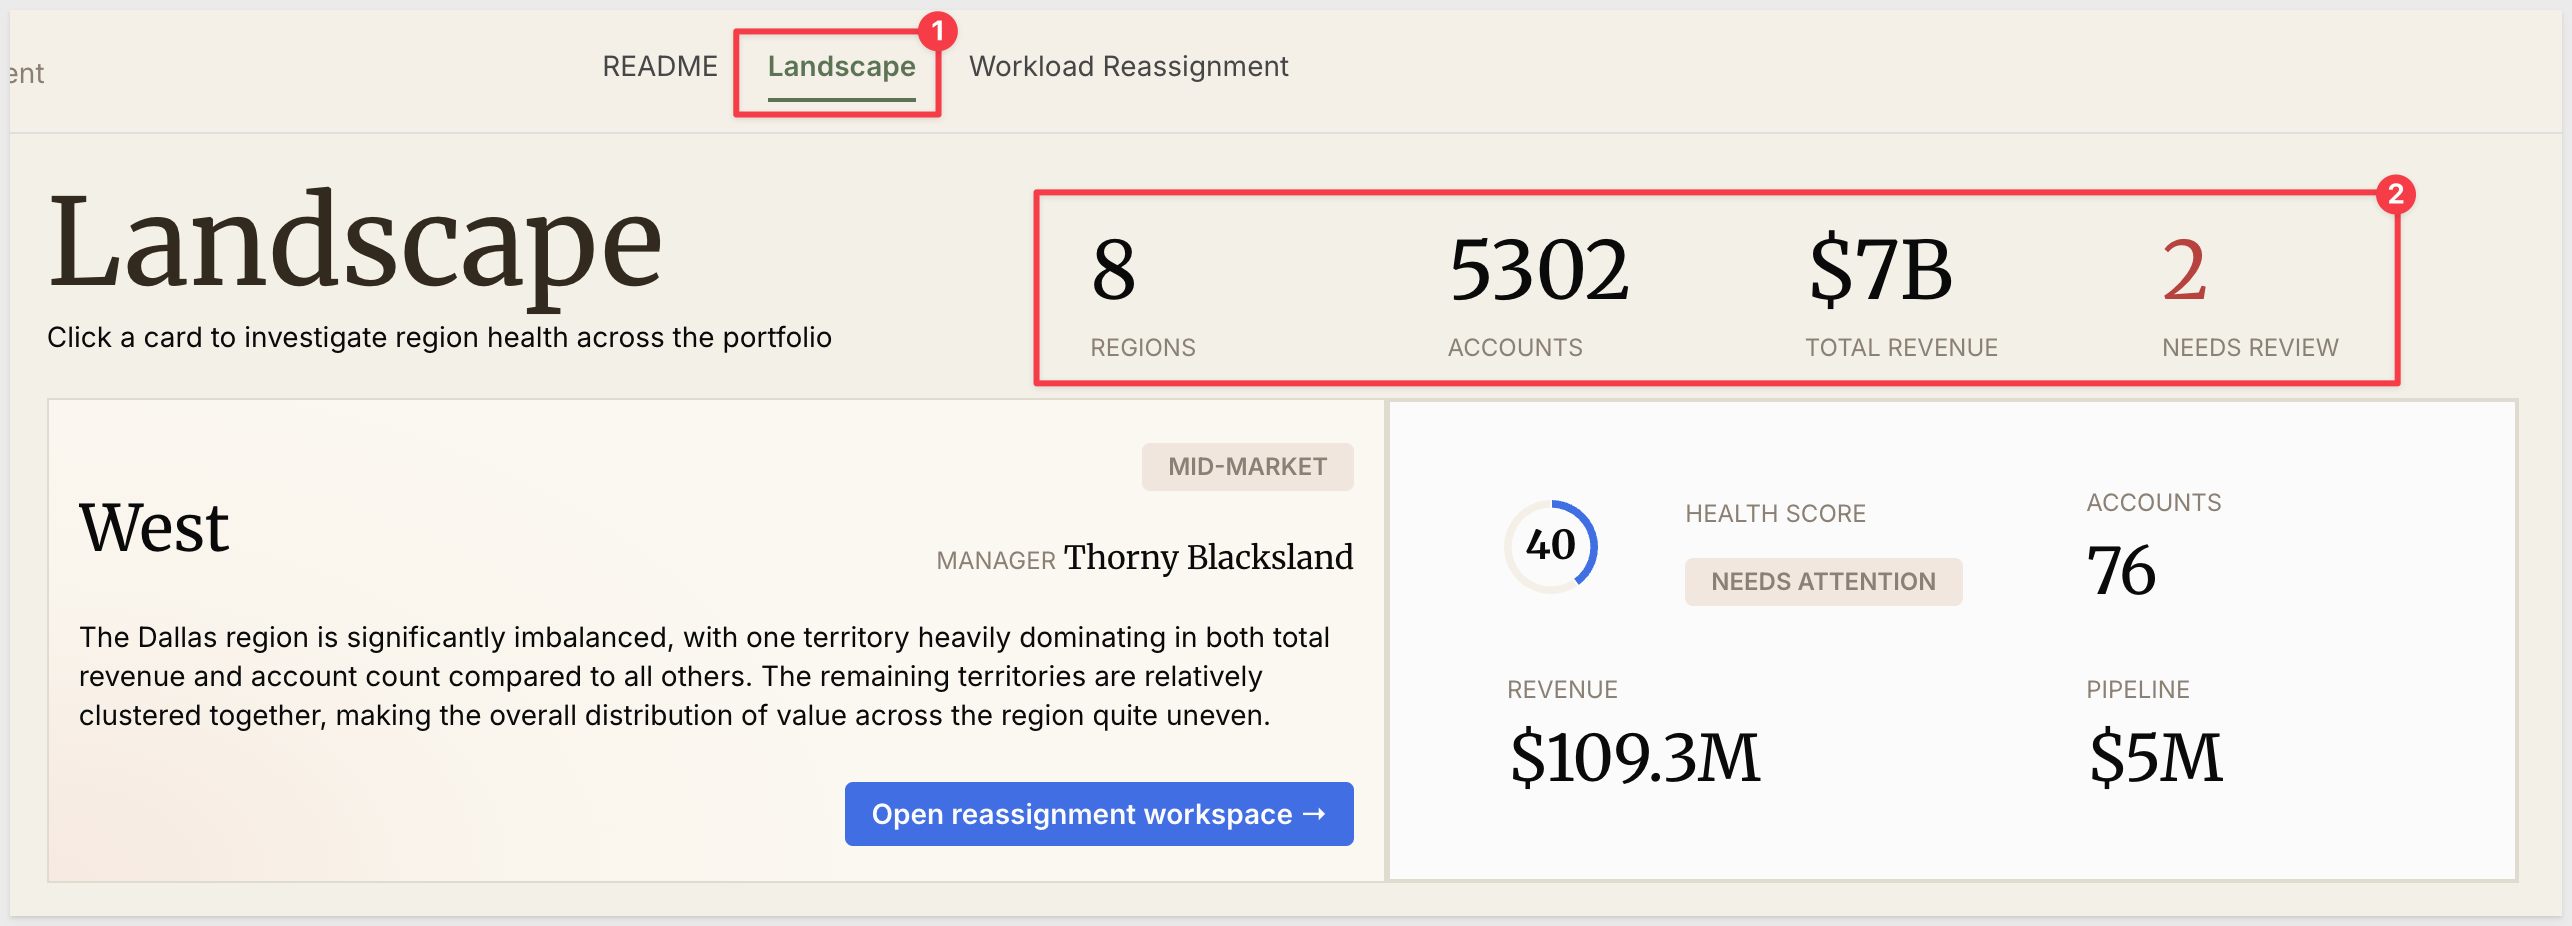Click the NEEDS ATTENTION status badge

click(x=1823, y=581)
